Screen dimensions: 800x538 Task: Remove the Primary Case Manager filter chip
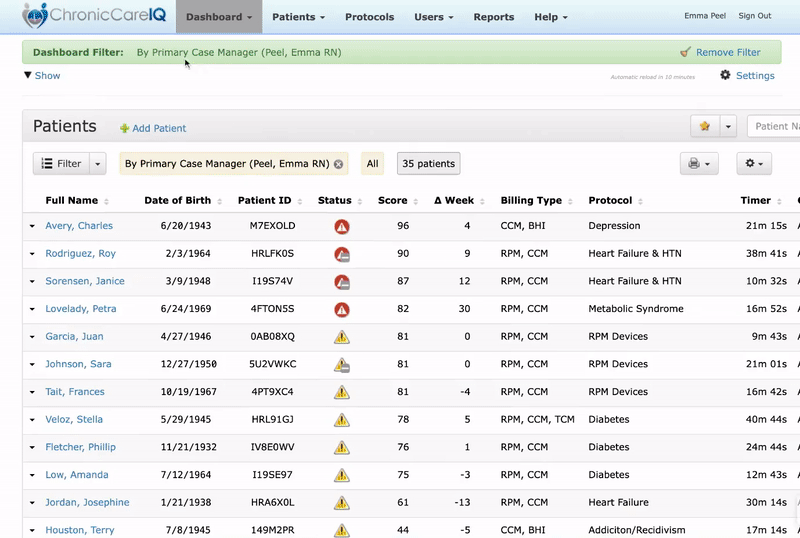click(x=338, y=164)
